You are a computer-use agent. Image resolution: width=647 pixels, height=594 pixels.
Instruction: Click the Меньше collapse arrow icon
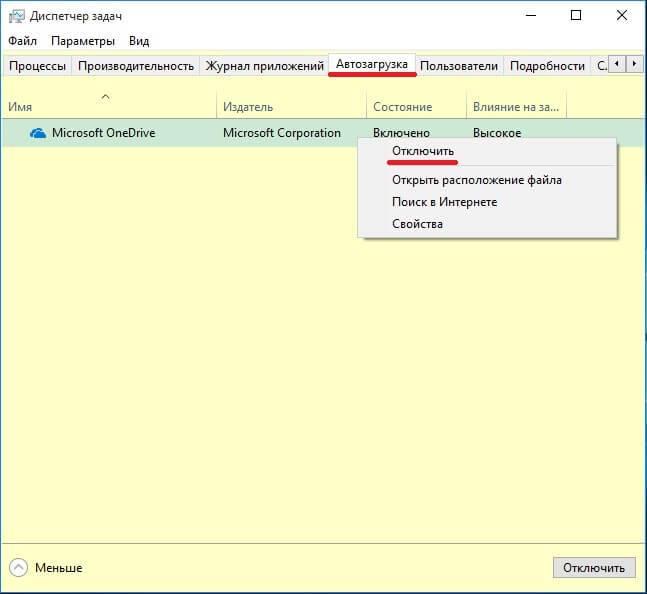tap(18, 568)
